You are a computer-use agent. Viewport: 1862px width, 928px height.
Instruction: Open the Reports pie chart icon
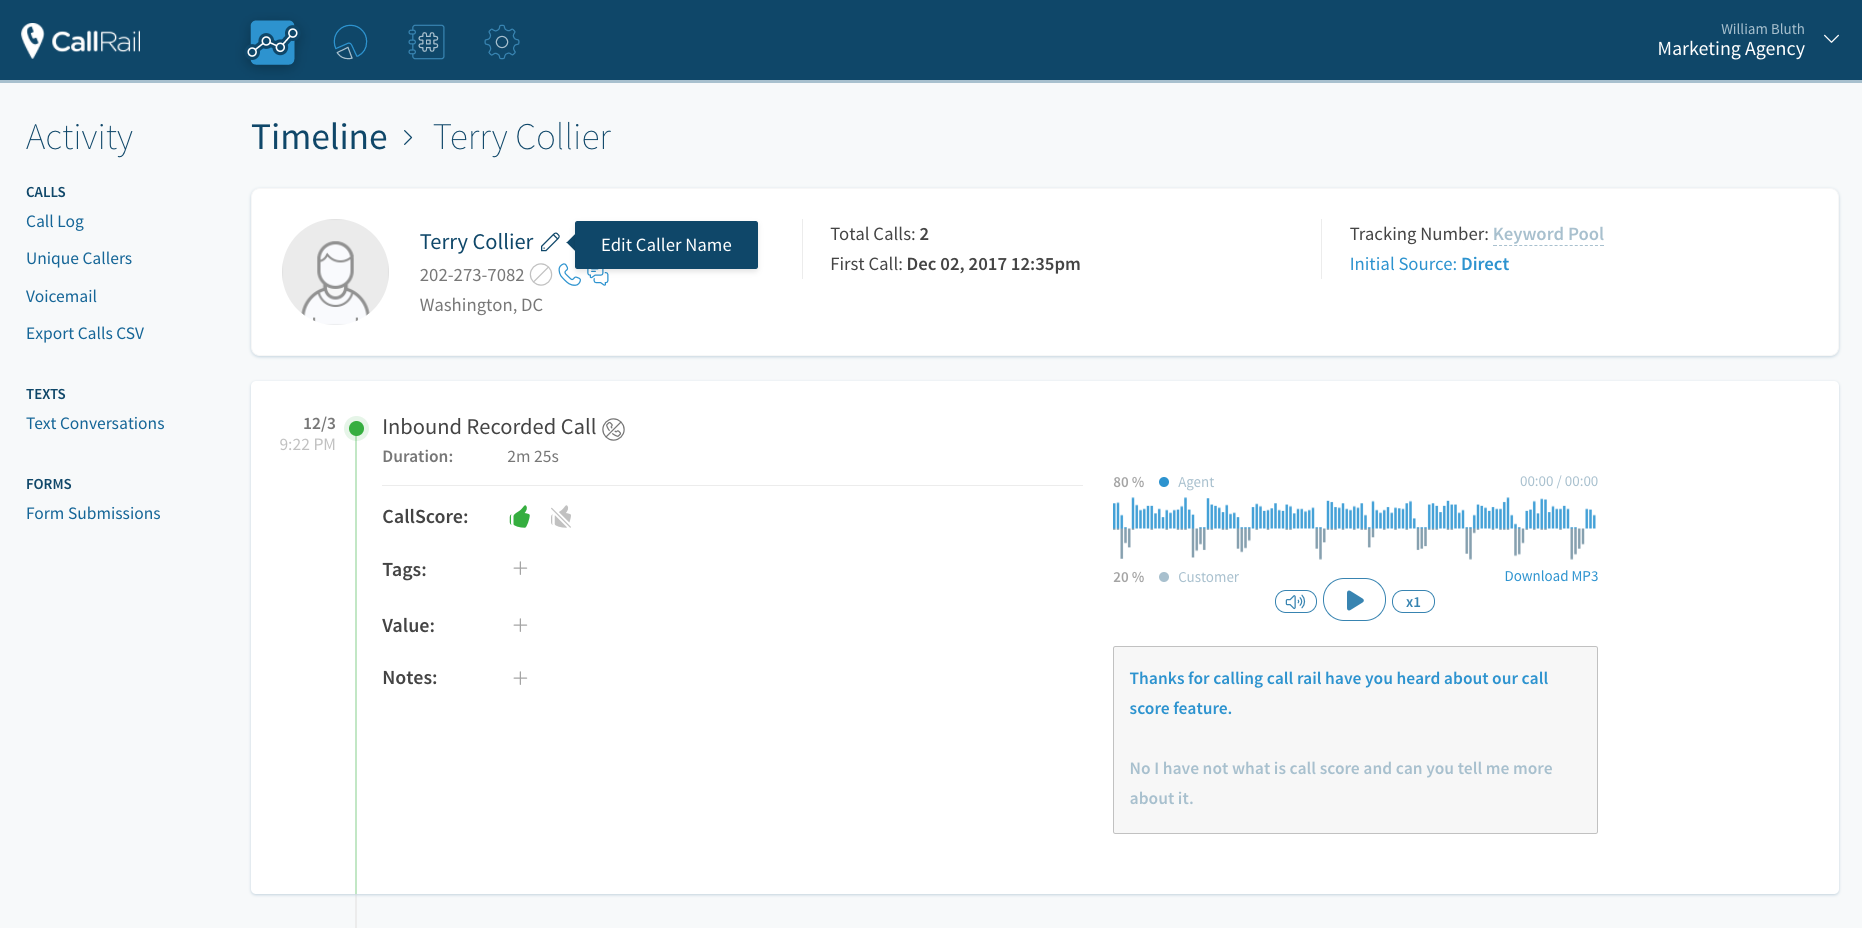(x=350, y=42)
